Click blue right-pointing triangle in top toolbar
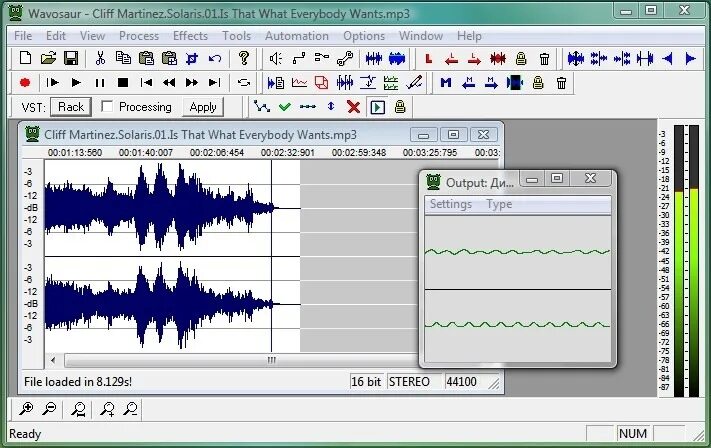The image size is (711, 448). coord(691,58)
